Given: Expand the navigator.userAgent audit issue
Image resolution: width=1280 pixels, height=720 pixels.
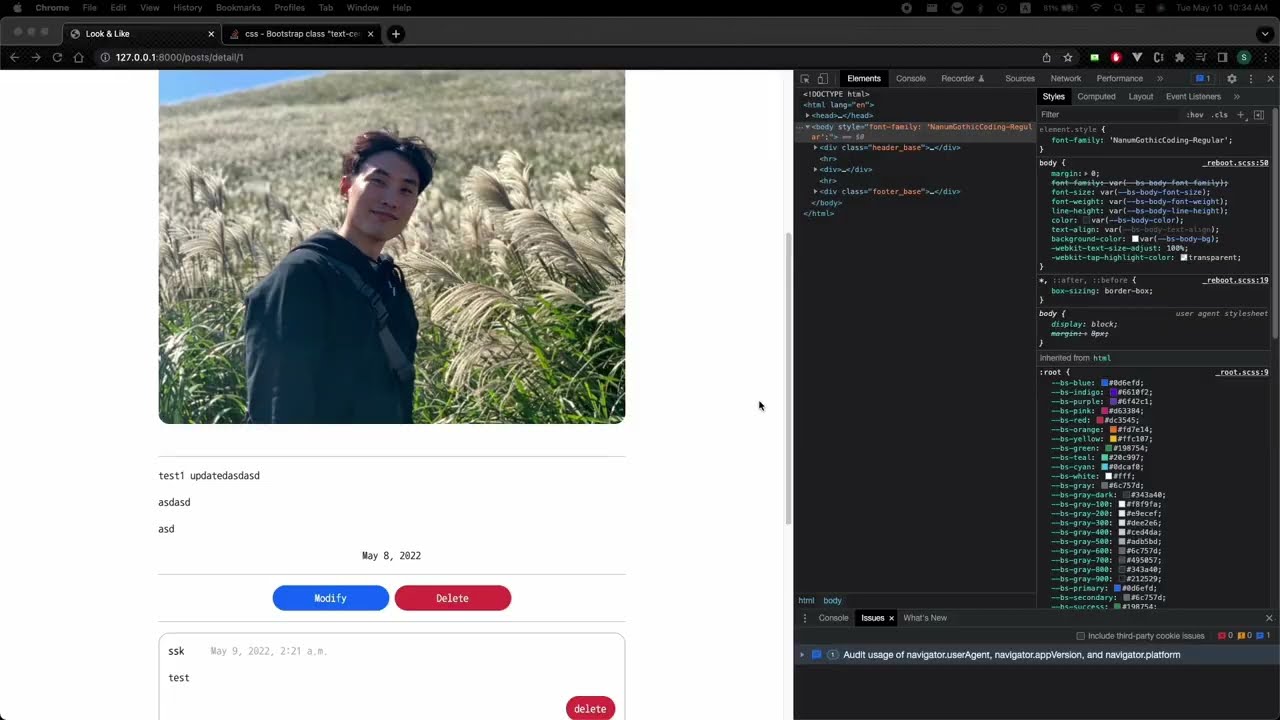Looking at the screenshot, I should 801,655.
